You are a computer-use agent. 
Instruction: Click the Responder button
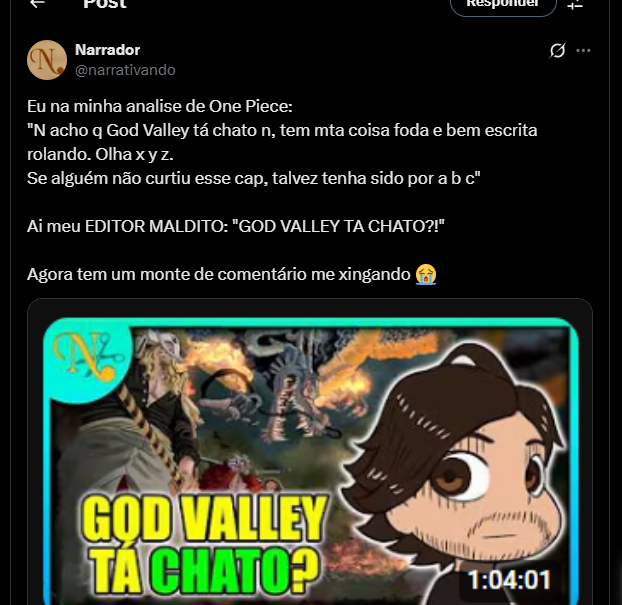coord(503,5)
